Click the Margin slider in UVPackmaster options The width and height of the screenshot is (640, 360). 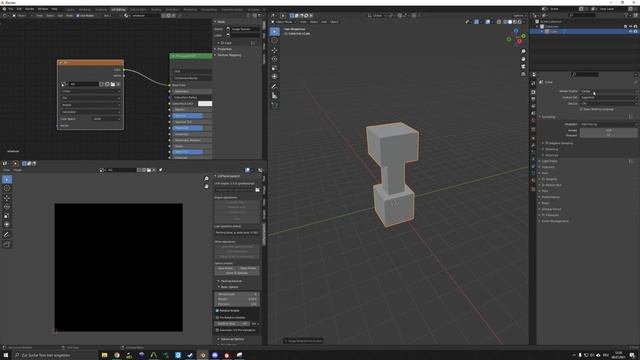[x=237, y=299]
